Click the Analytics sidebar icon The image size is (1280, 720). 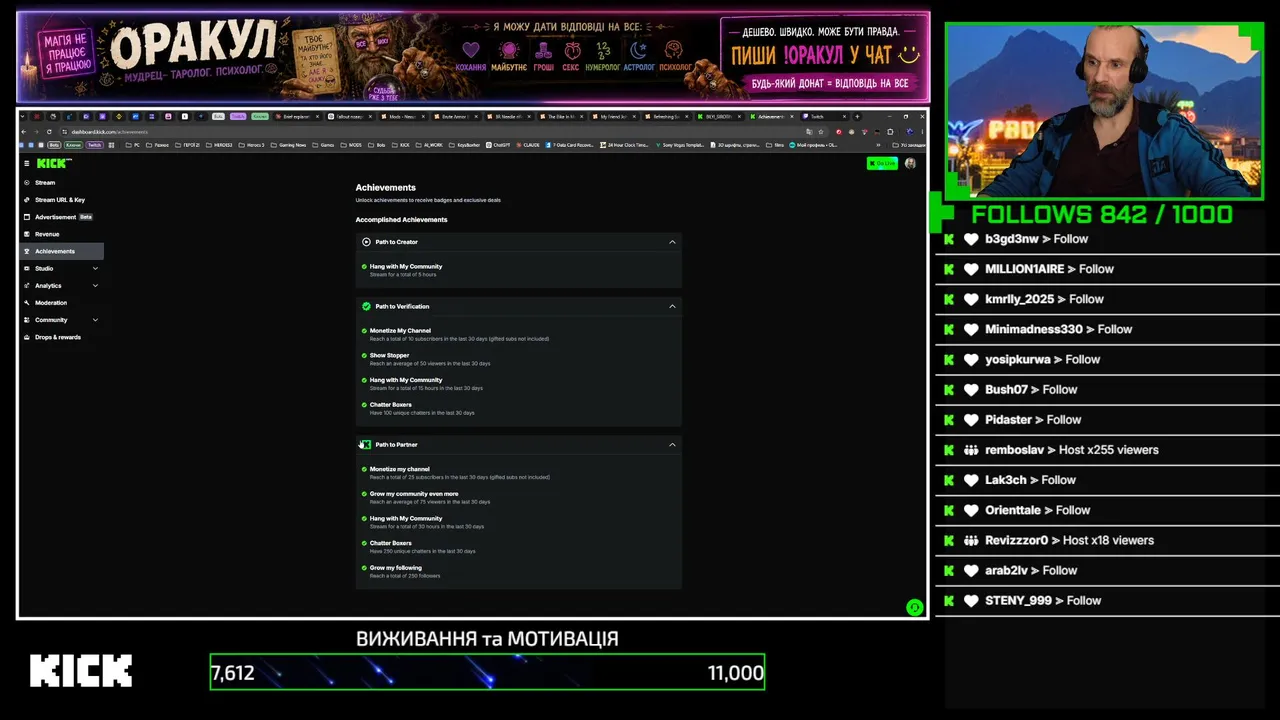tap(26, 286)
